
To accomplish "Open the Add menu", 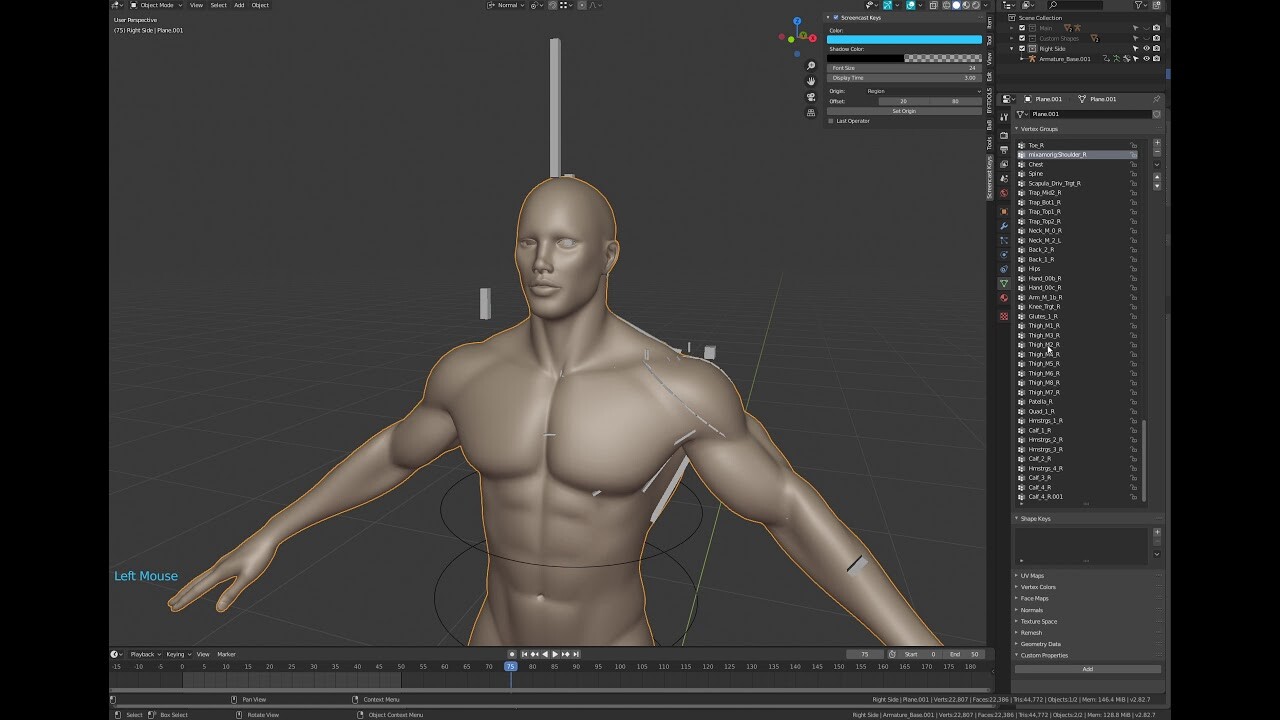I will click(239, 5).
